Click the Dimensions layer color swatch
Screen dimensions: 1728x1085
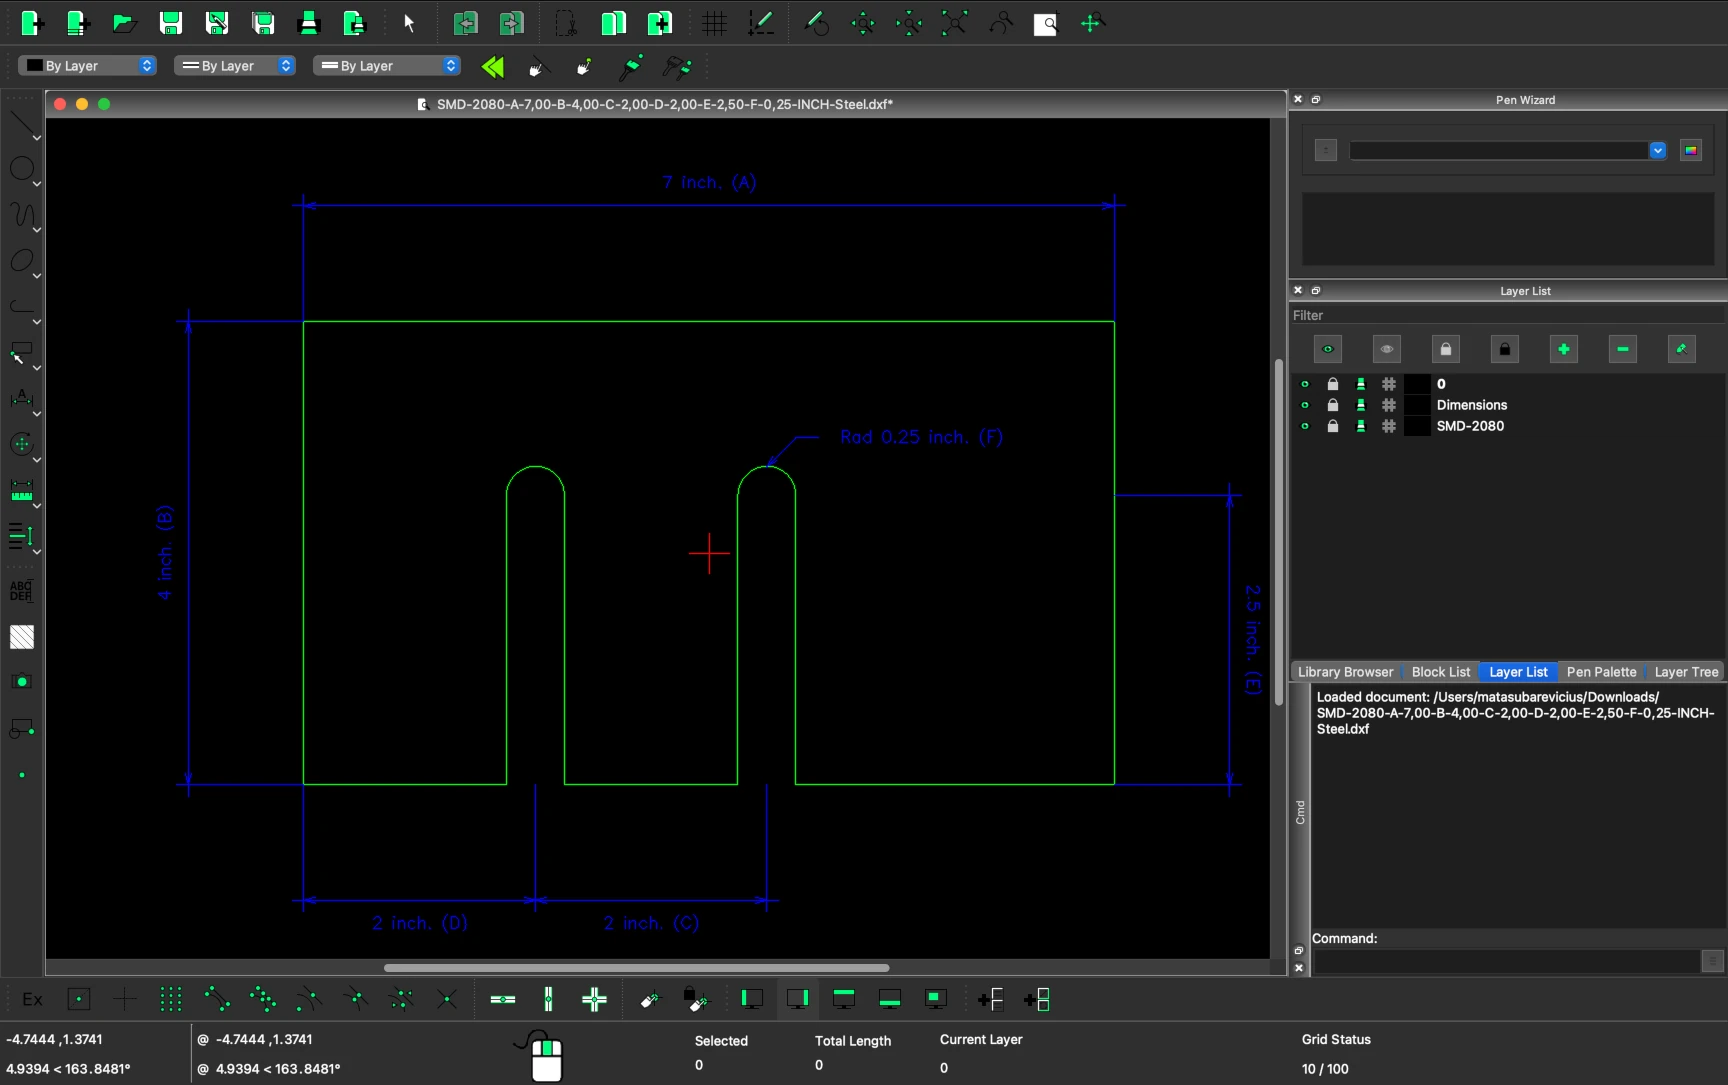[x=1417, y=405]
